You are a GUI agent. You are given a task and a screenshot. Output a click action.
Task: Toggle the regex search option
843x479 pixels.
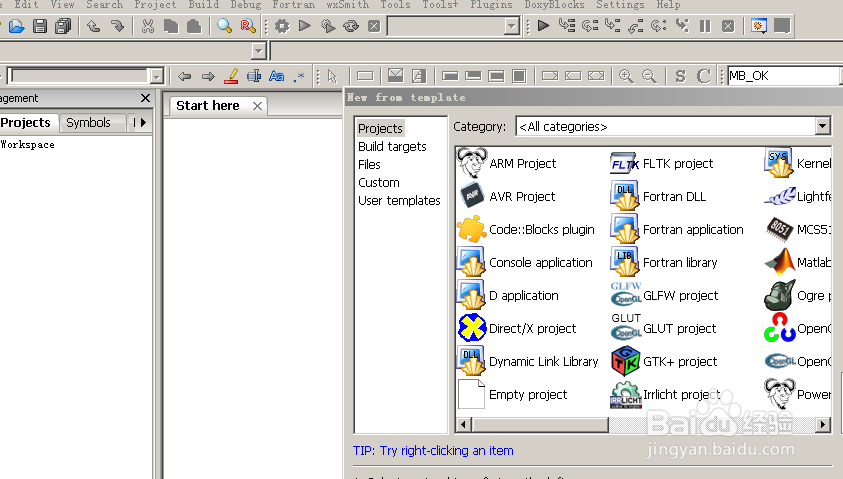(299, 76)
